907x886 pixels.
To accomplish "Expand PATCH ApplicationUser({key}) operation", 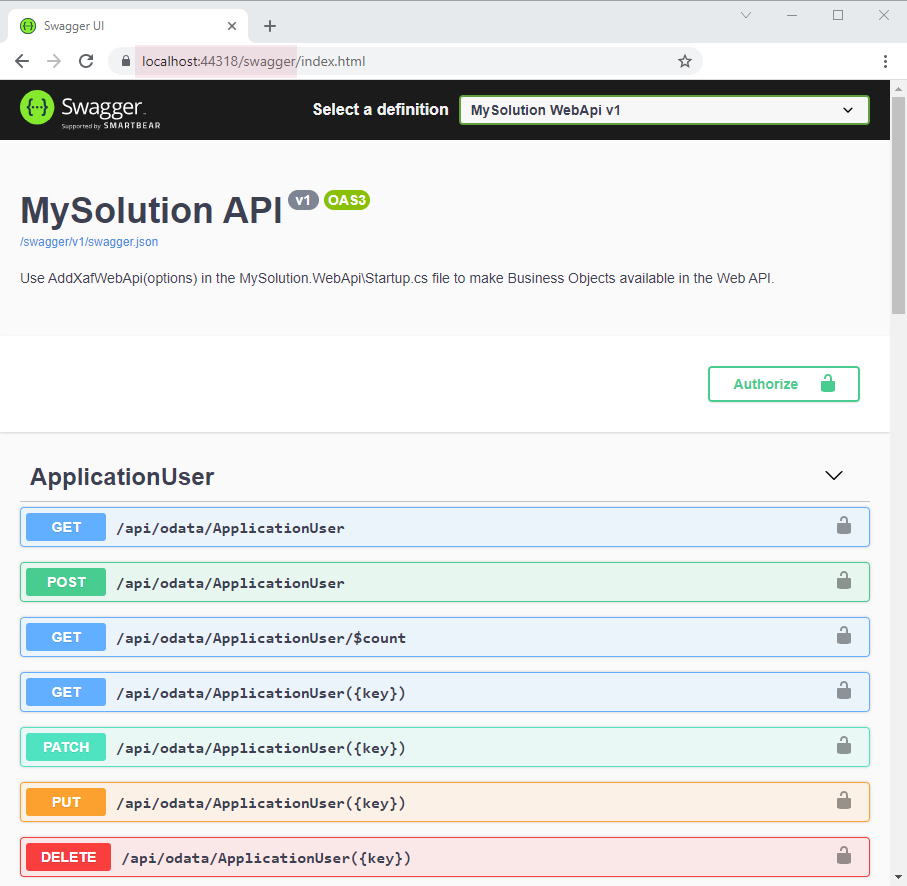I will pos(445,747).
